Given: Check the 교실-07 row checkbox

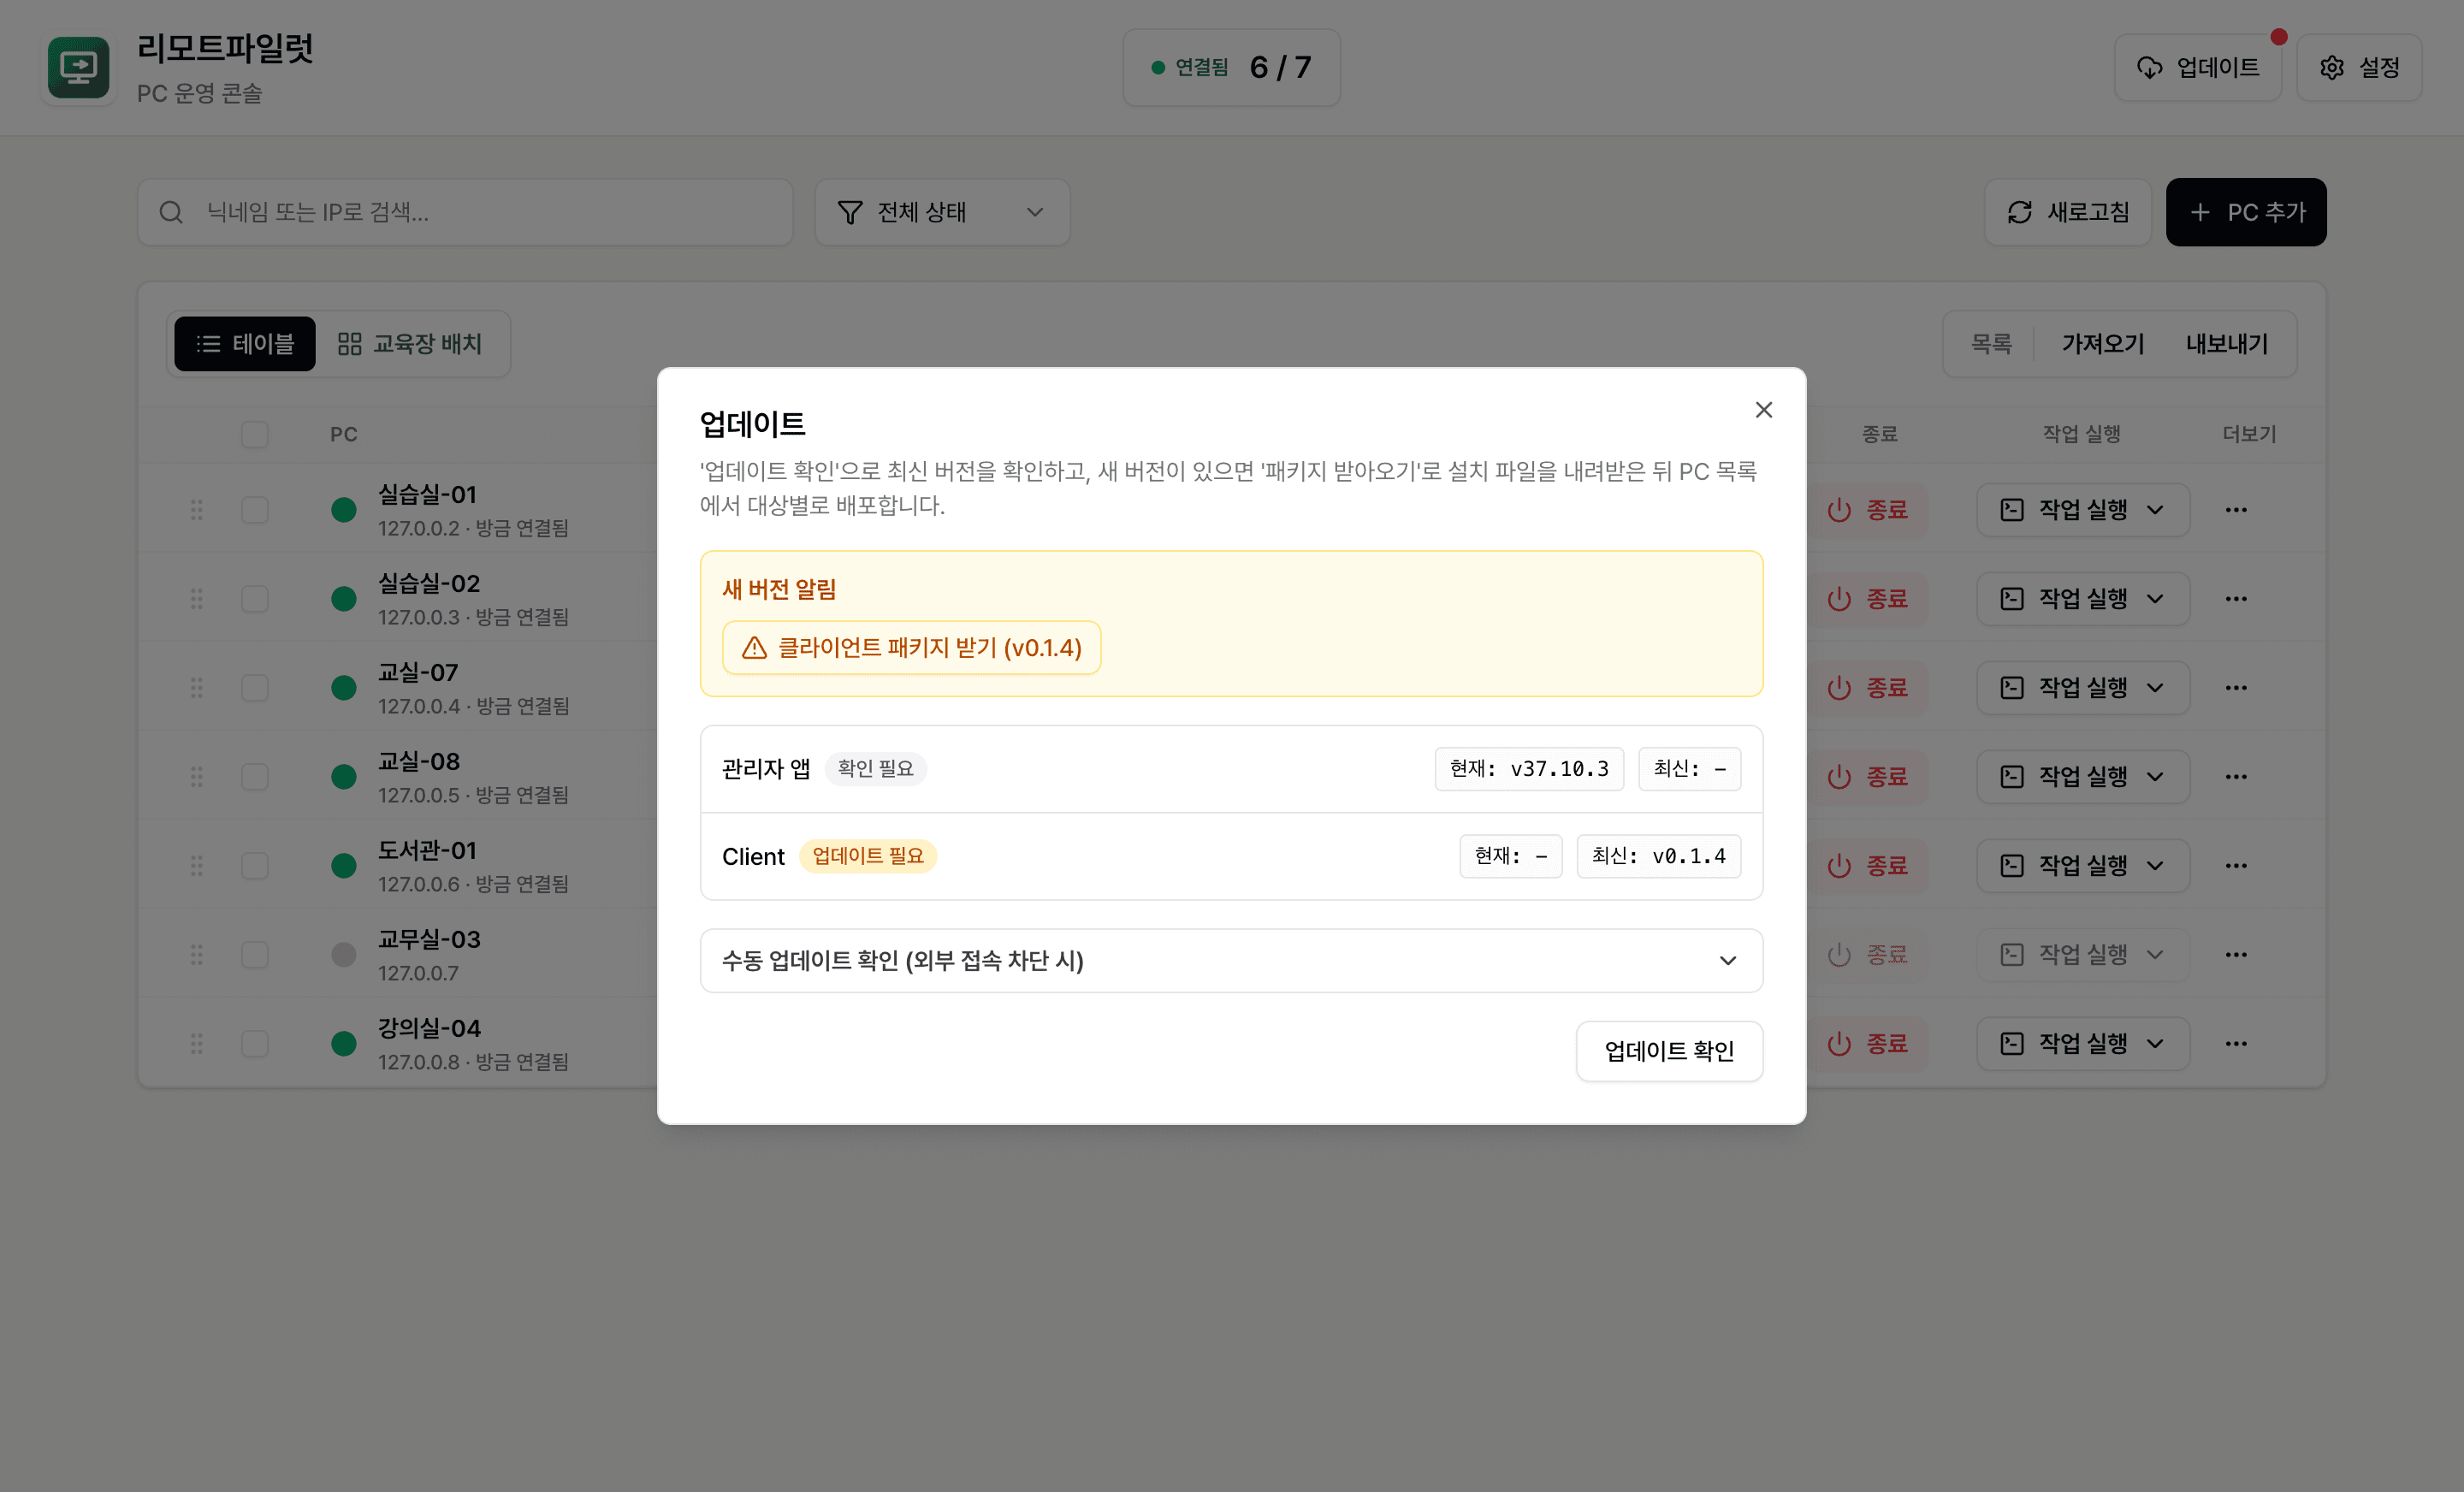Looking at the screenshot, I should click(255, 688).
